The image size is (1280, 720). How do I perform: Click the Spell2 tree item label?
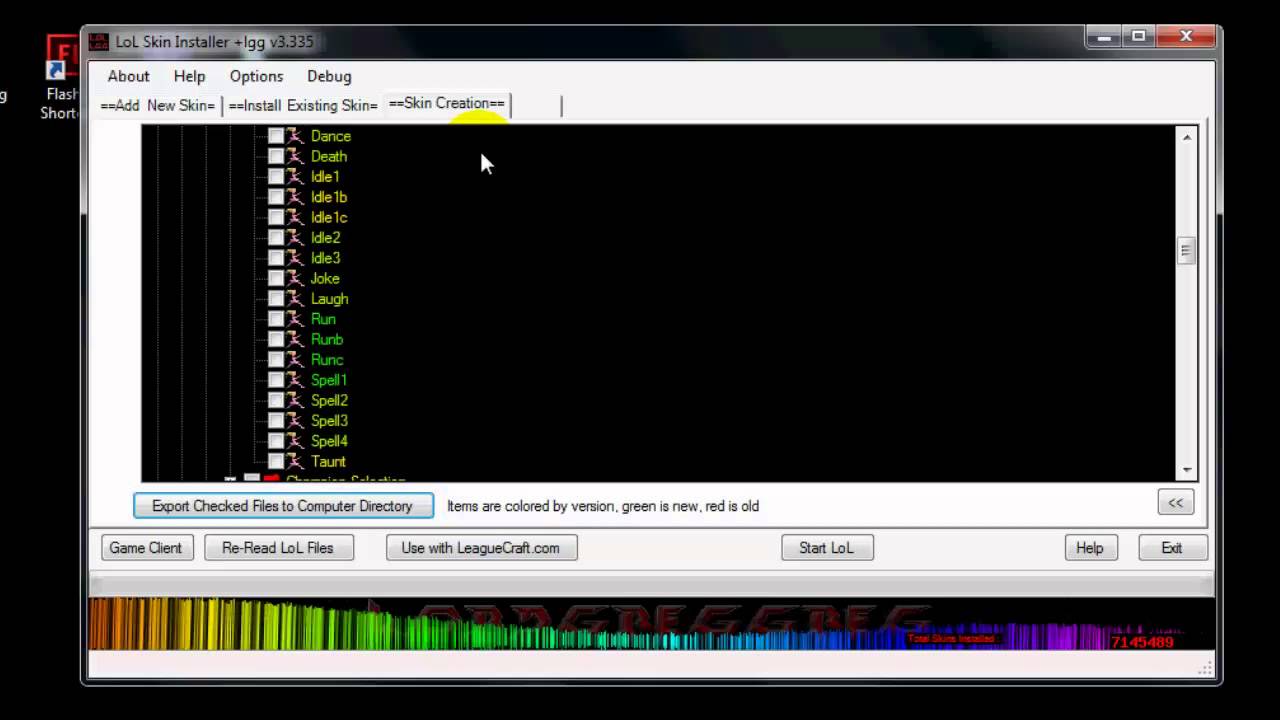pyautogui.click(x=329, y=400)
